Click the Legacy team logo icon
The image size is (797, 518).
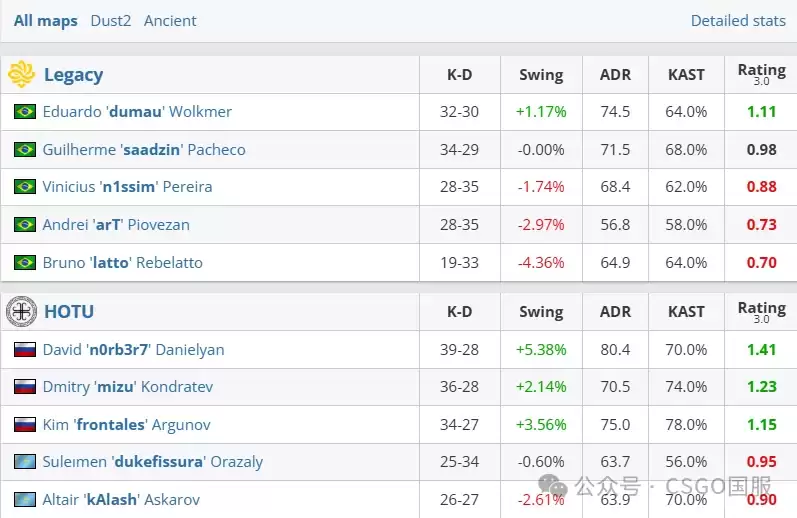click(x=21, y=74)
